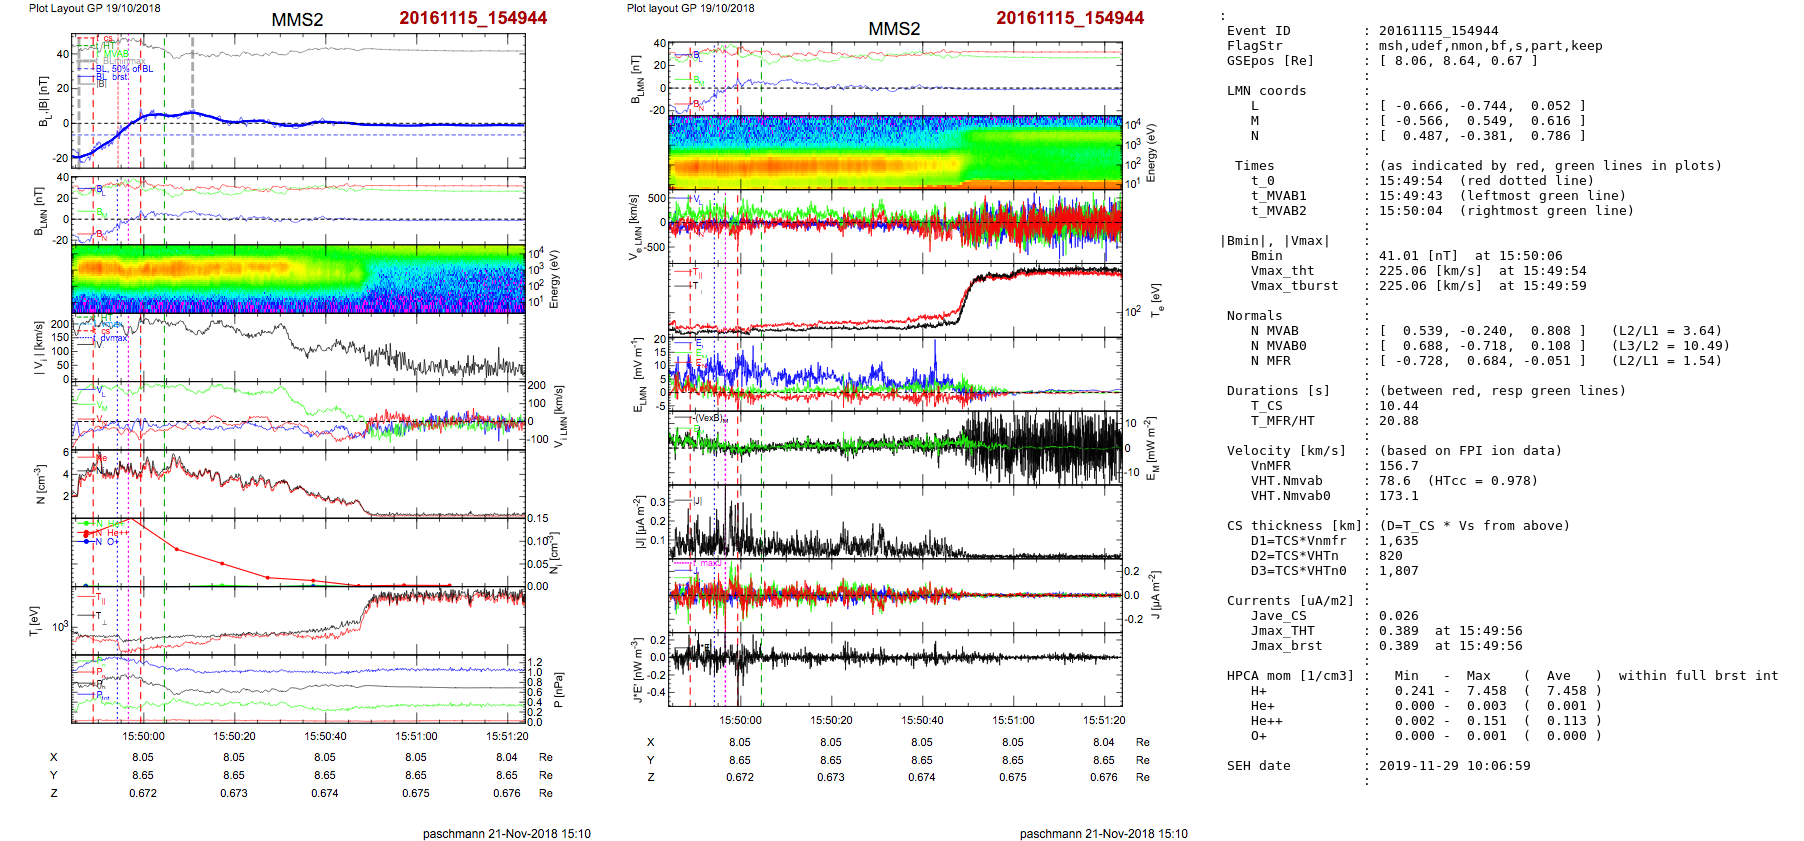Select the D2=TCS*VHTn thickness row
Screen dimensions: 1804x841
click(x=1294, y=556)
